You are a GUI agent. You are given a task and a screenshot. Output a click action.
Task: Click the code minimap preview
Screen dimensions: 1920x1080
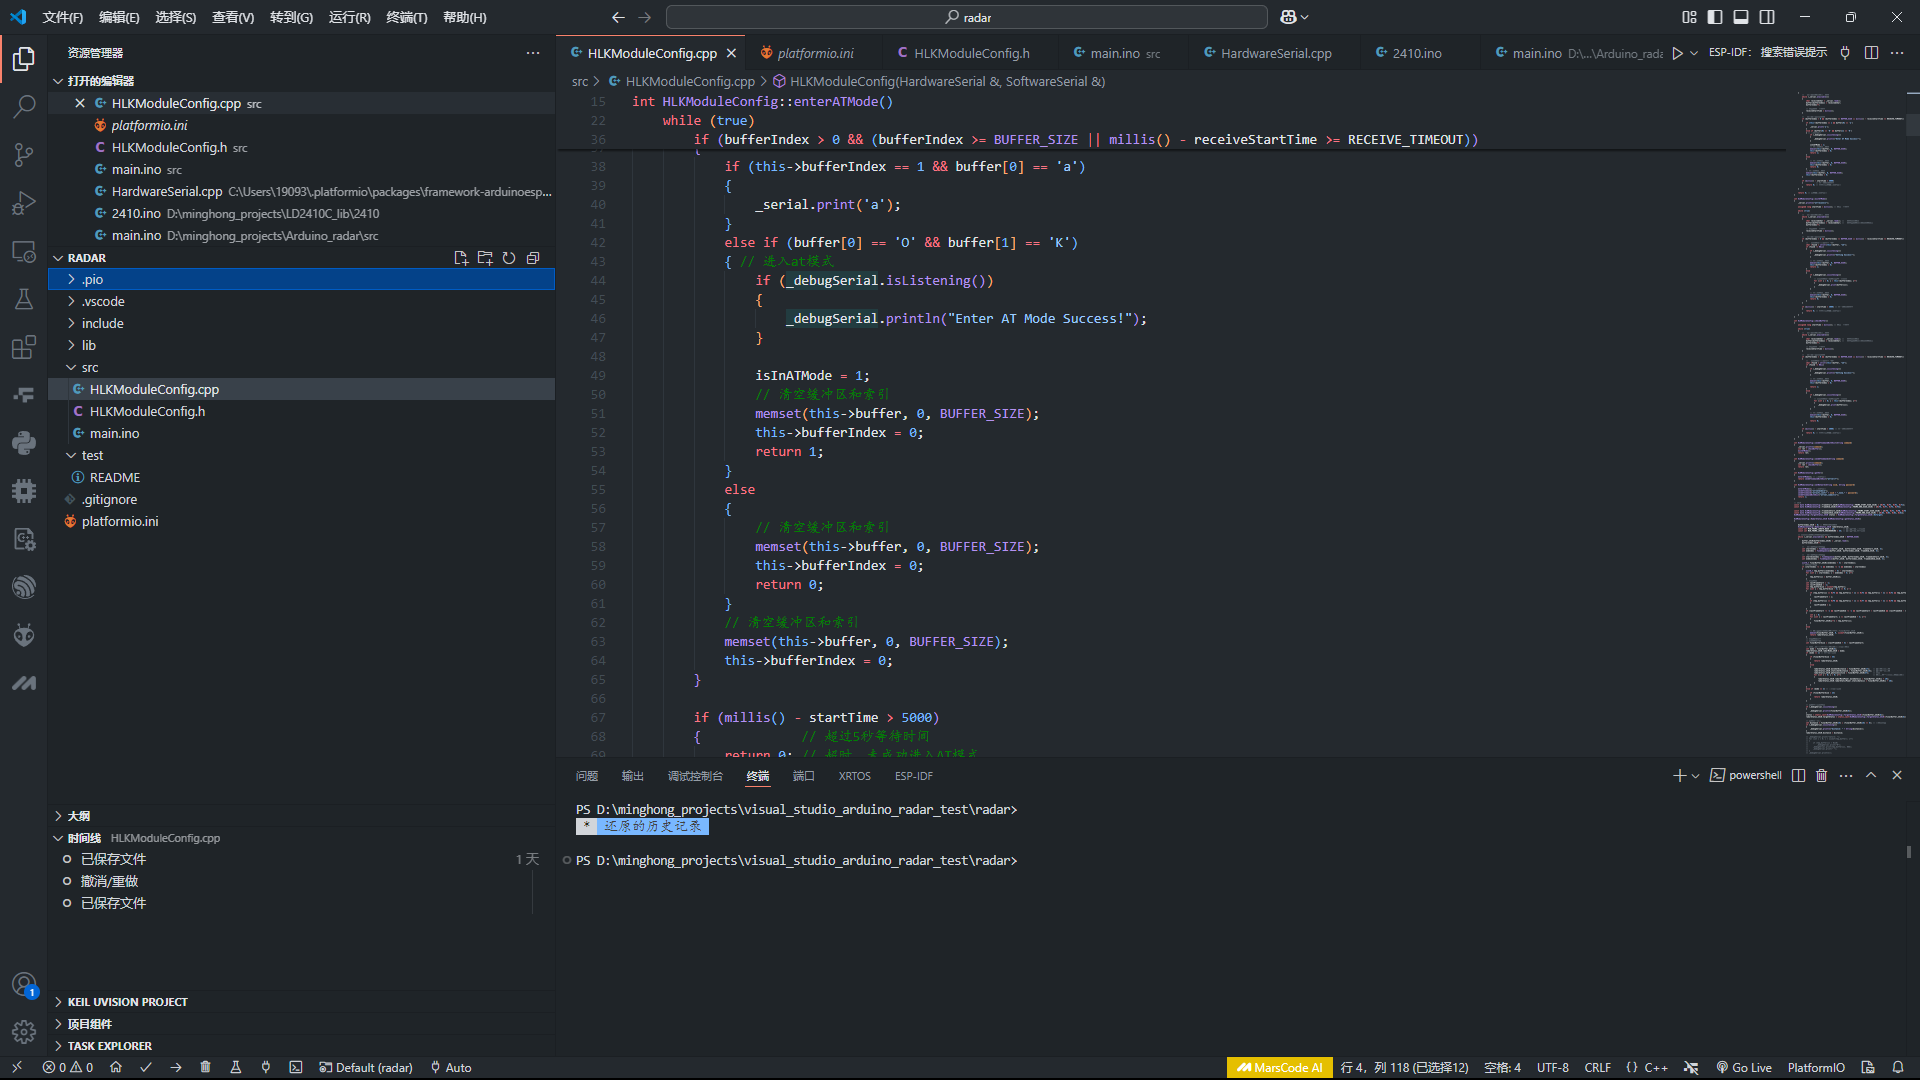point(1848,420)
